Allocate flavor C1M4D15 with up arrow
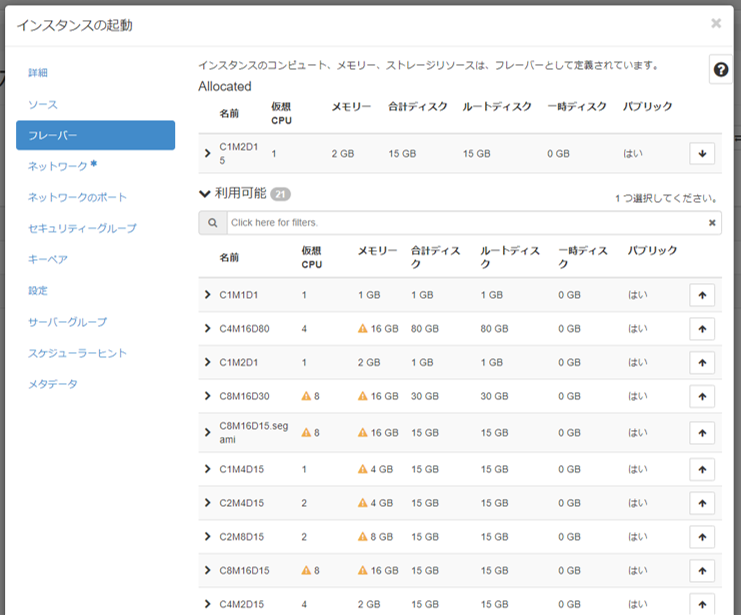741x615 pixels. click(702, 469)
